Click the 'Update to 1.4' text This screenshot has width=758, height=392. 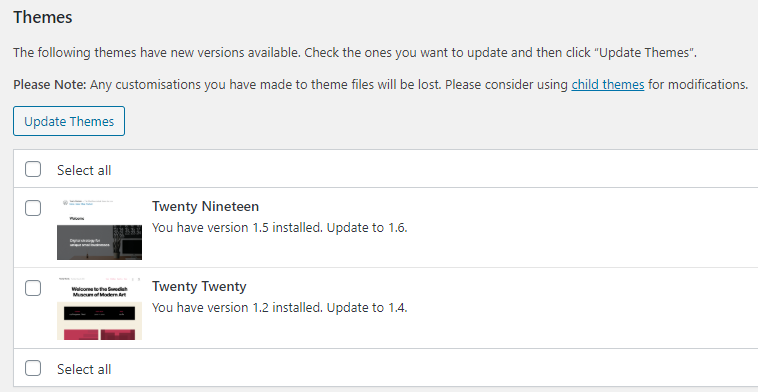pyautogui.click(x=367, y=307)
